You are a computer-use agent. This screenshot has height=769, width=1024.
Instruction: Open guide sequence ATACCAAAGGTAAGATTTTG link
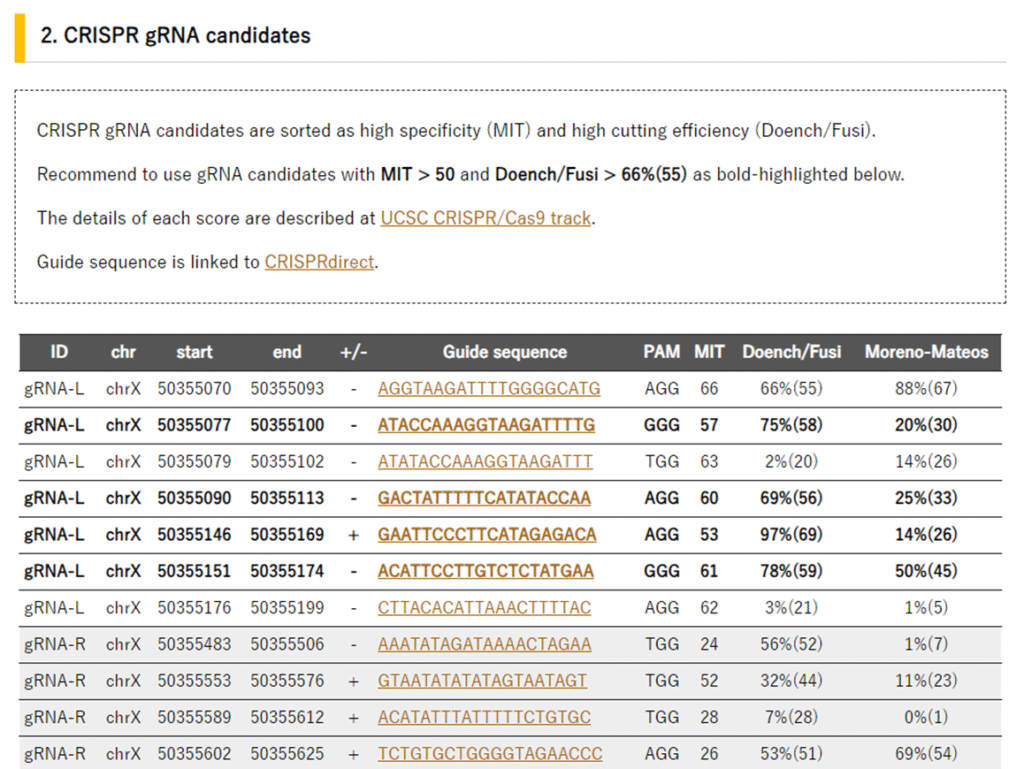pyautogui.click(x=486, y=425)
